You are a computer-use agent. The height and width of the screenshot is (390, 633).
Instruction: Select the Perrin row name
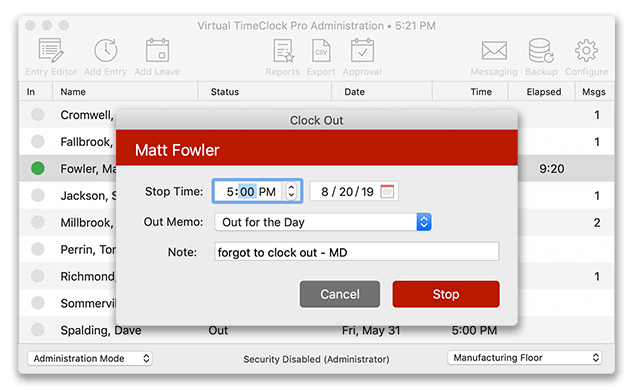(88, 250)
